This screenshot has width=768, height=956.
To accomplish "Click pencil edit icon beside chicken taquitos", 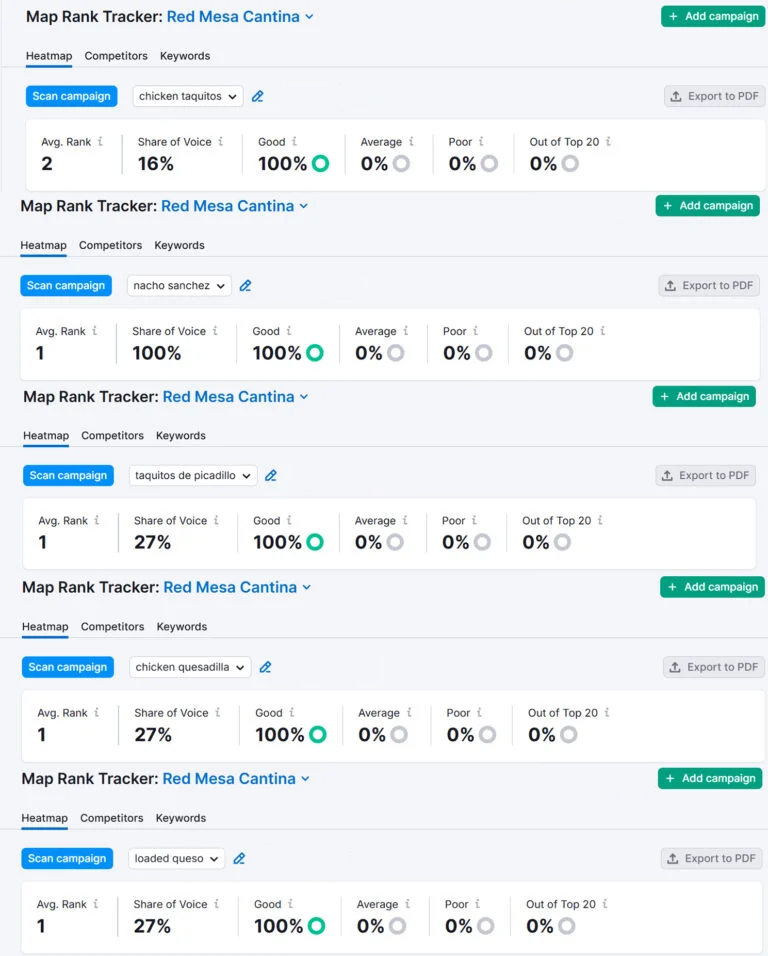I will click(x=258, y=97).
